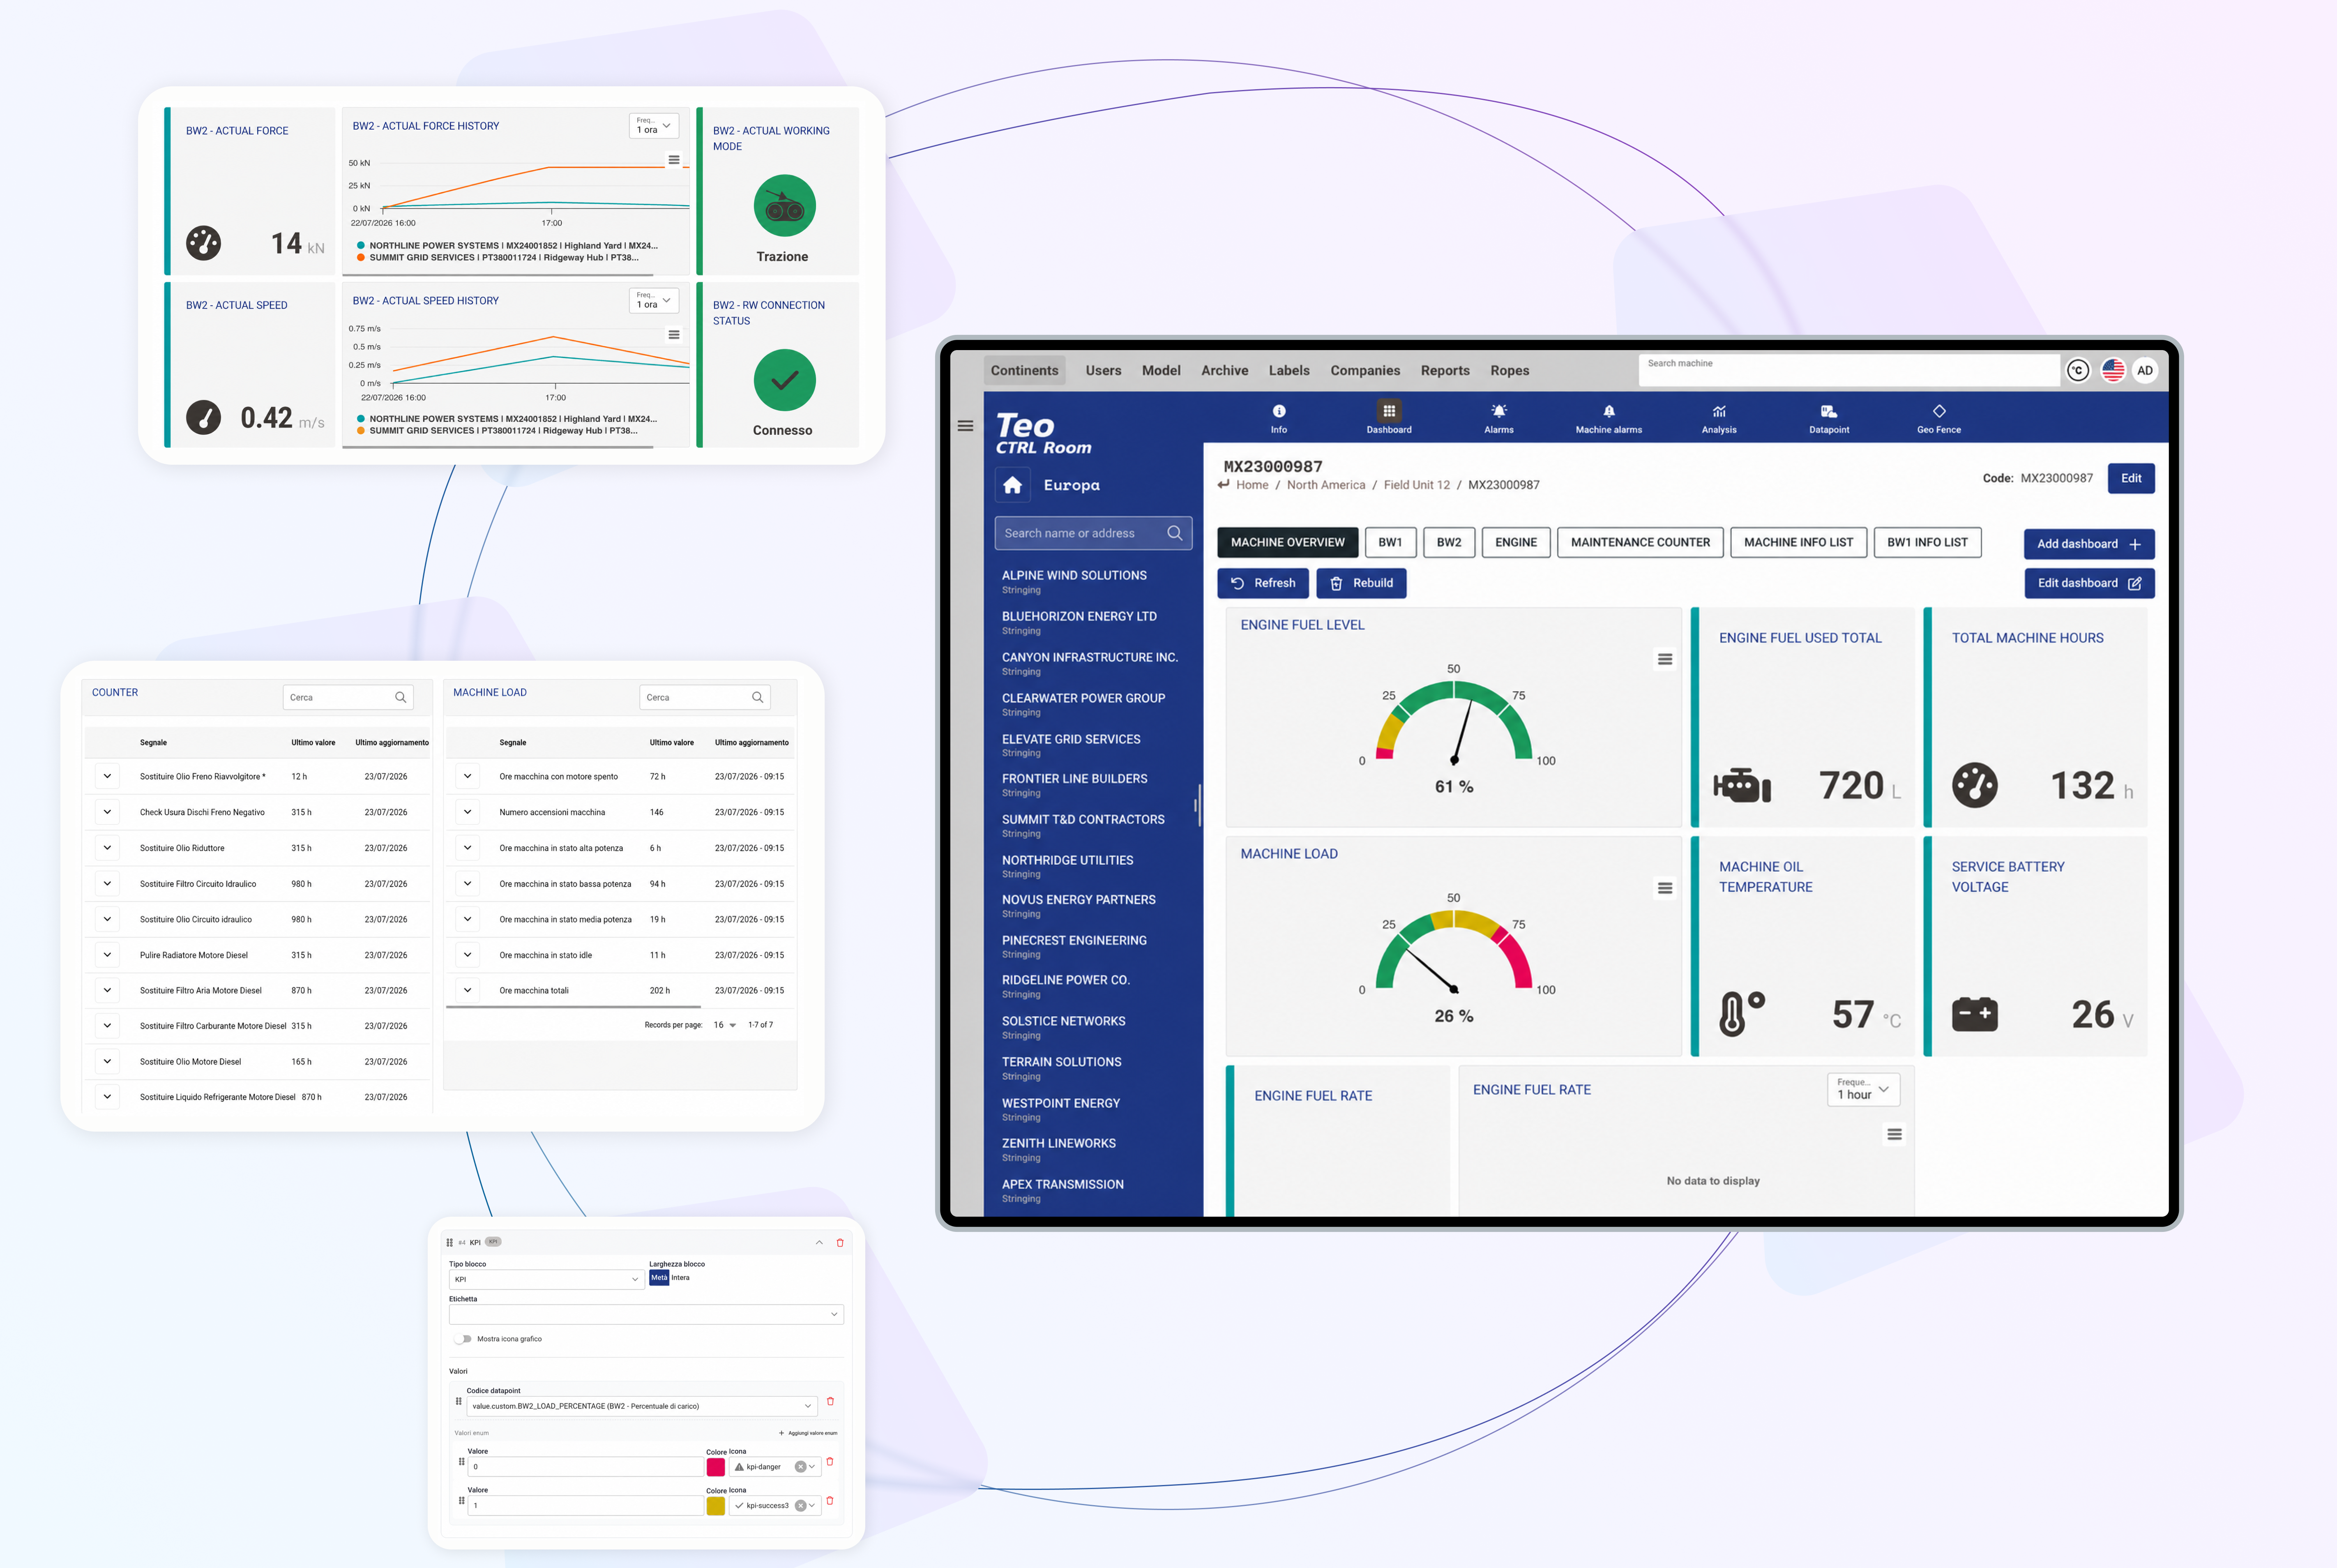Expand Ore macchina in stato idle row
This screenshot has width=2337, height=1568.
[467, 955]
